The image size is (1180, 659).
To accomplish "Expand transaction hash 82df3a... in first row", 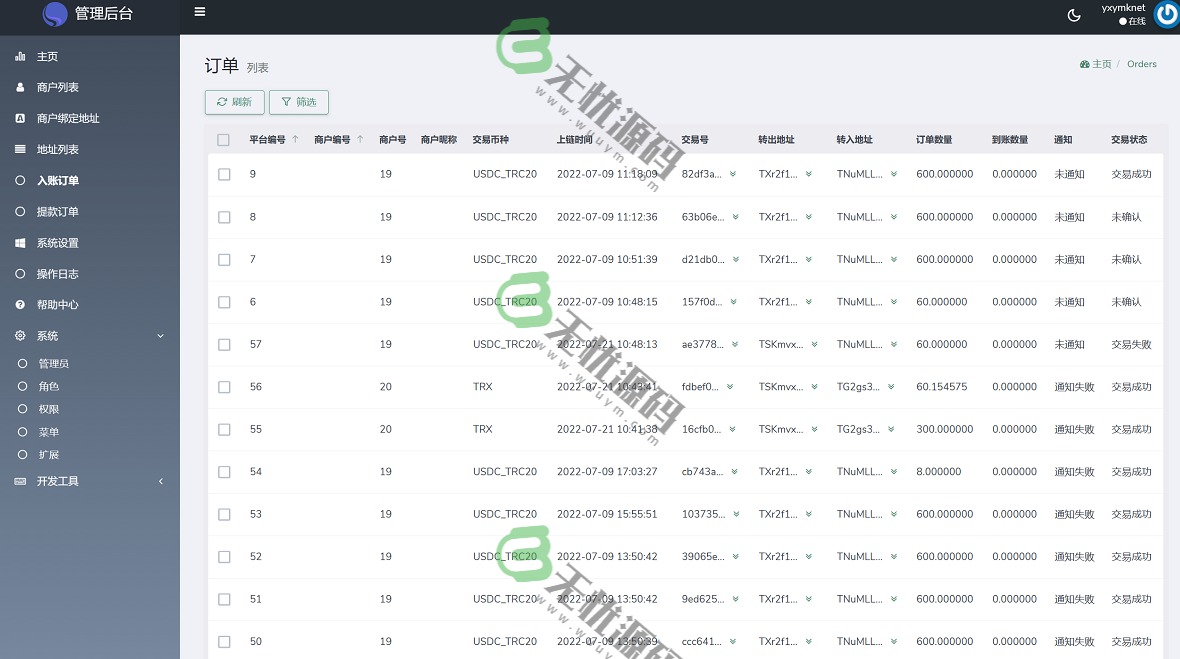I will pyautogui.click(x=733, y=174).
